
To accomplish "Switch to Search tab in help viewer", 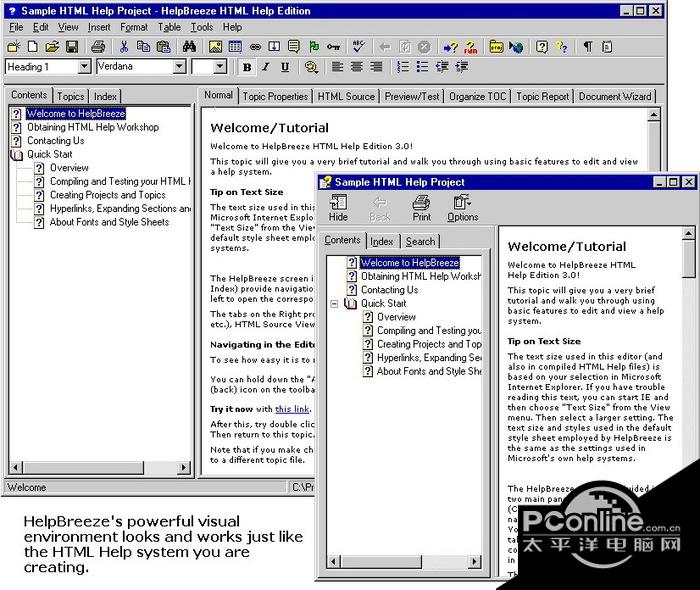I will tap(420, 241).
